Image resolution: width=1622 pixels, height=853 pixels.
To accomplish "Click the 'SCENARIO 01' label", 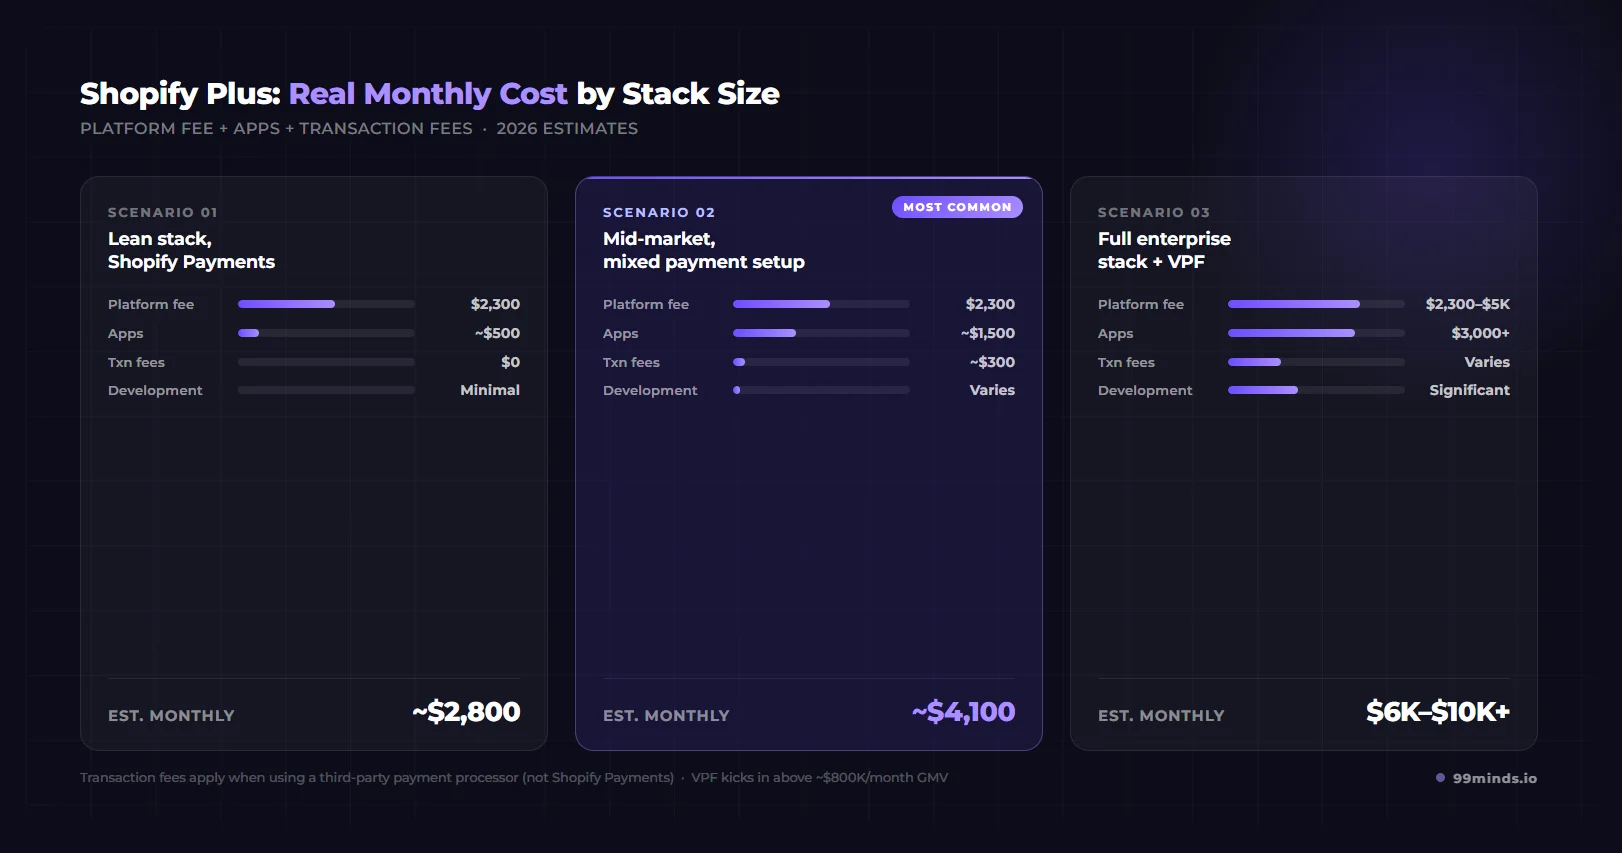I will click(163, 212).
